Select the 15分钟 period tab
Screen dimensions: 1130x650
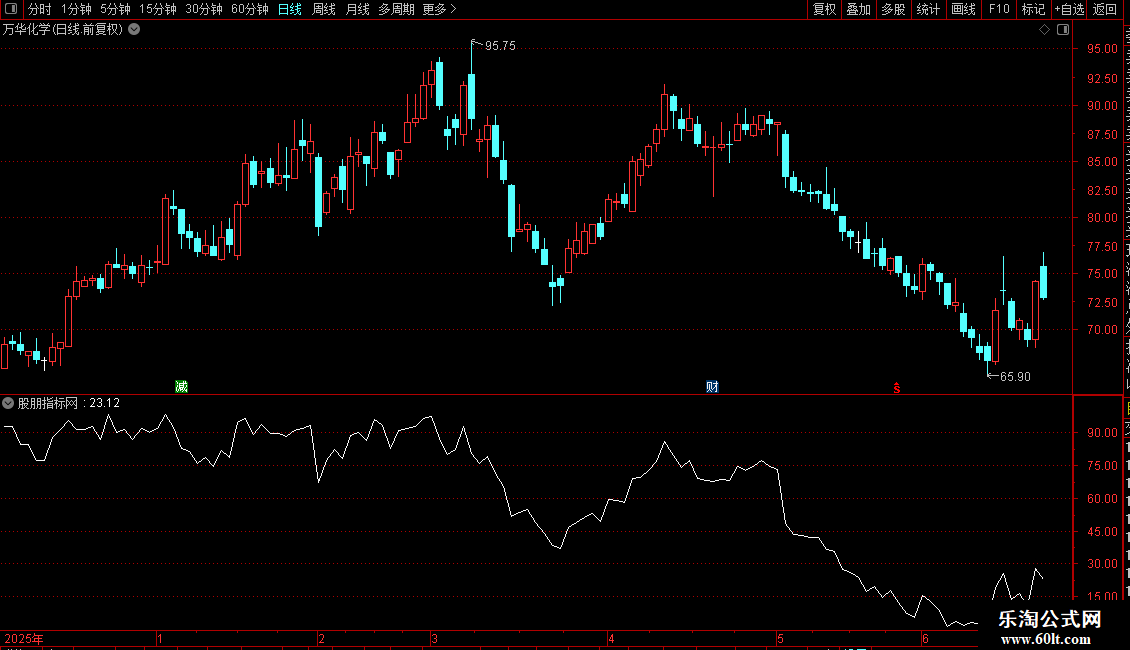158,9
